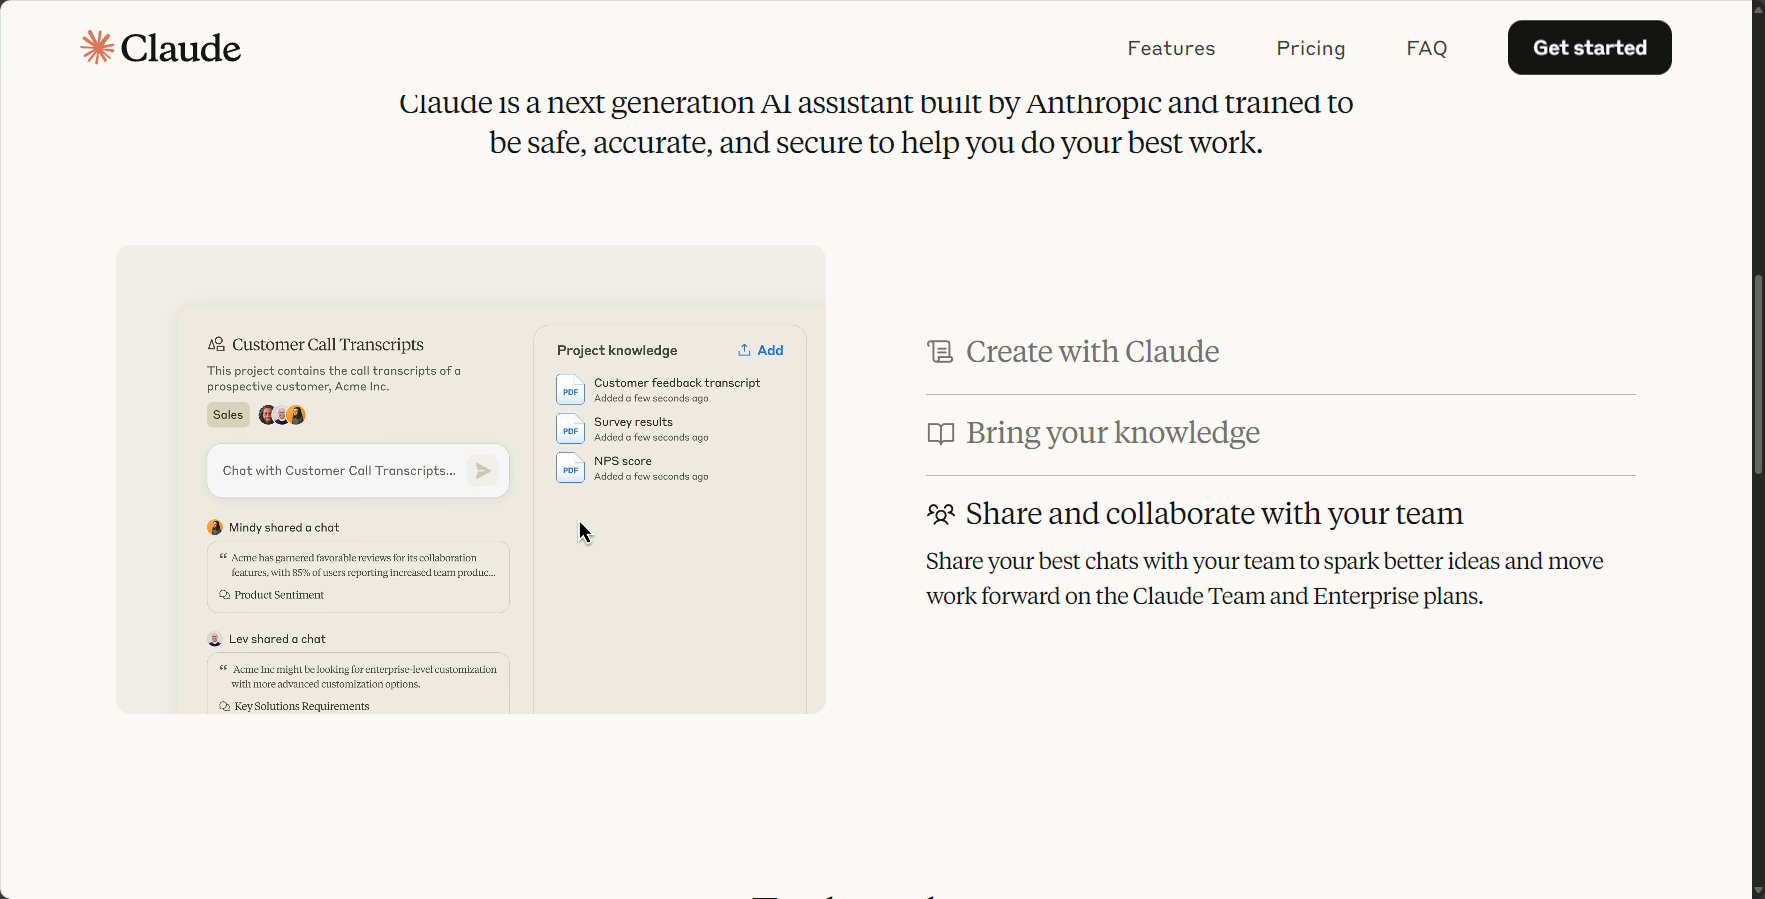1765x899 pixels.
Task: Open the FAQ nav link
Action: pyautogui.click(x=1427, y=48)
